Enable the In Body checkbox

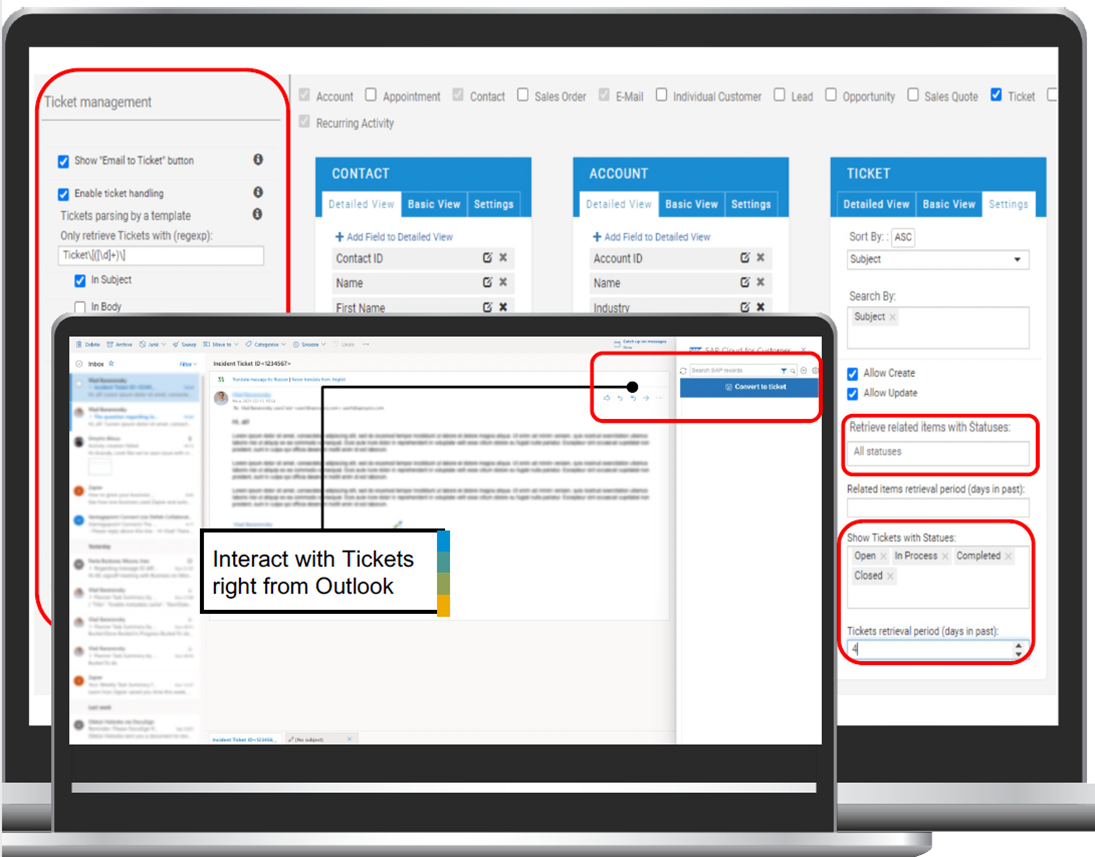click(81, 307)
